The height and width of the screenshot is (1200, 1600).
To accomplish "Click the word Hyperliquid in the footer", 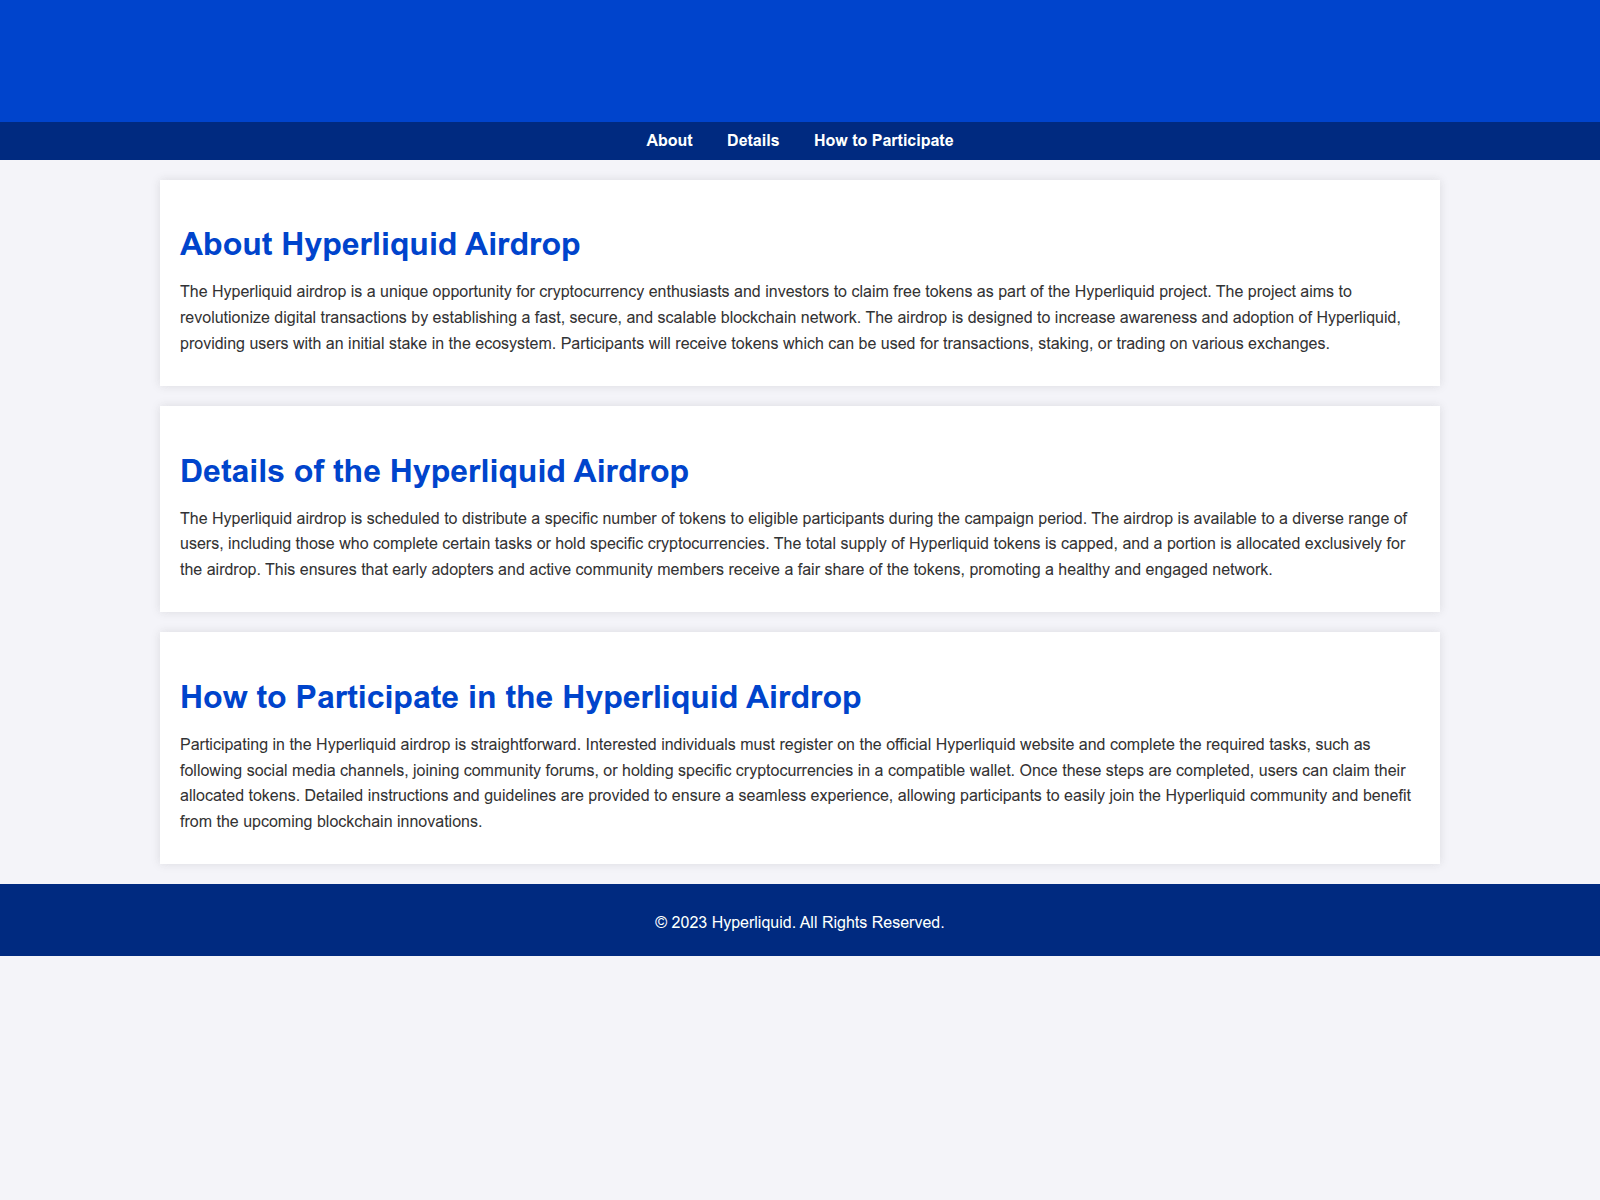I will point(749,922).
